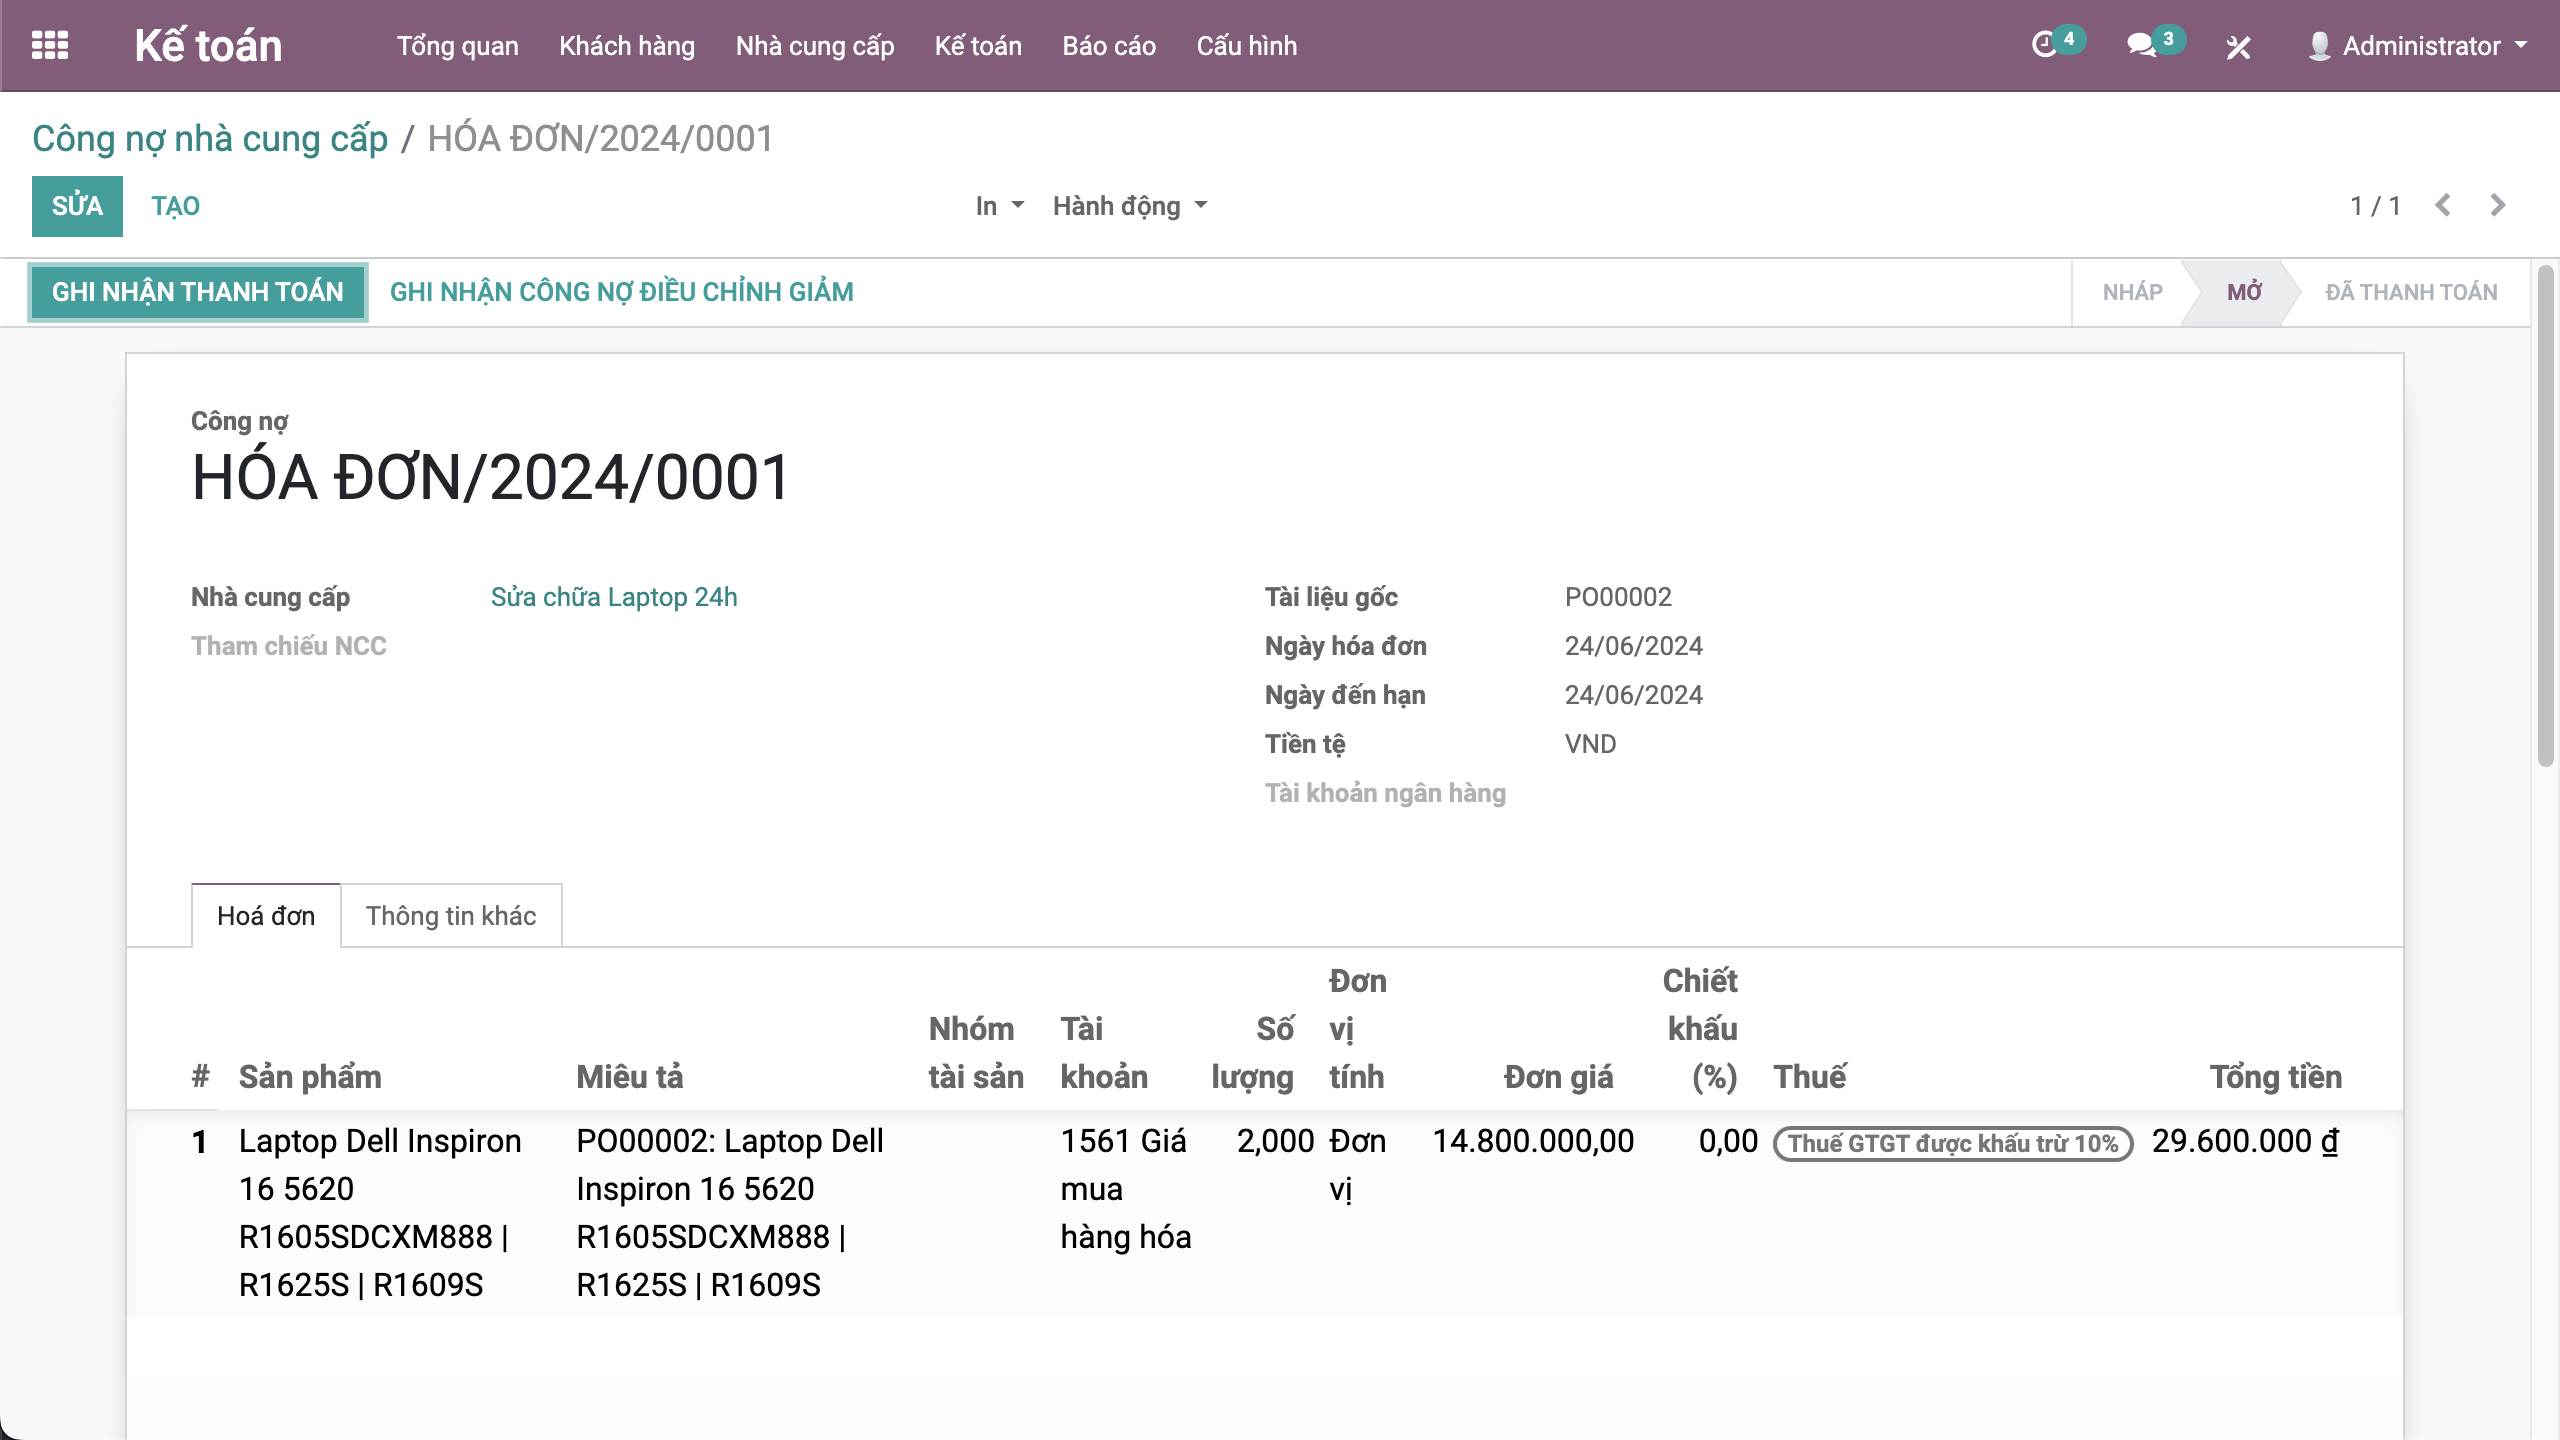Open the Báo cáo menu
Viewport: 2560px width, 1440px height.
[x=1108, y=46]
